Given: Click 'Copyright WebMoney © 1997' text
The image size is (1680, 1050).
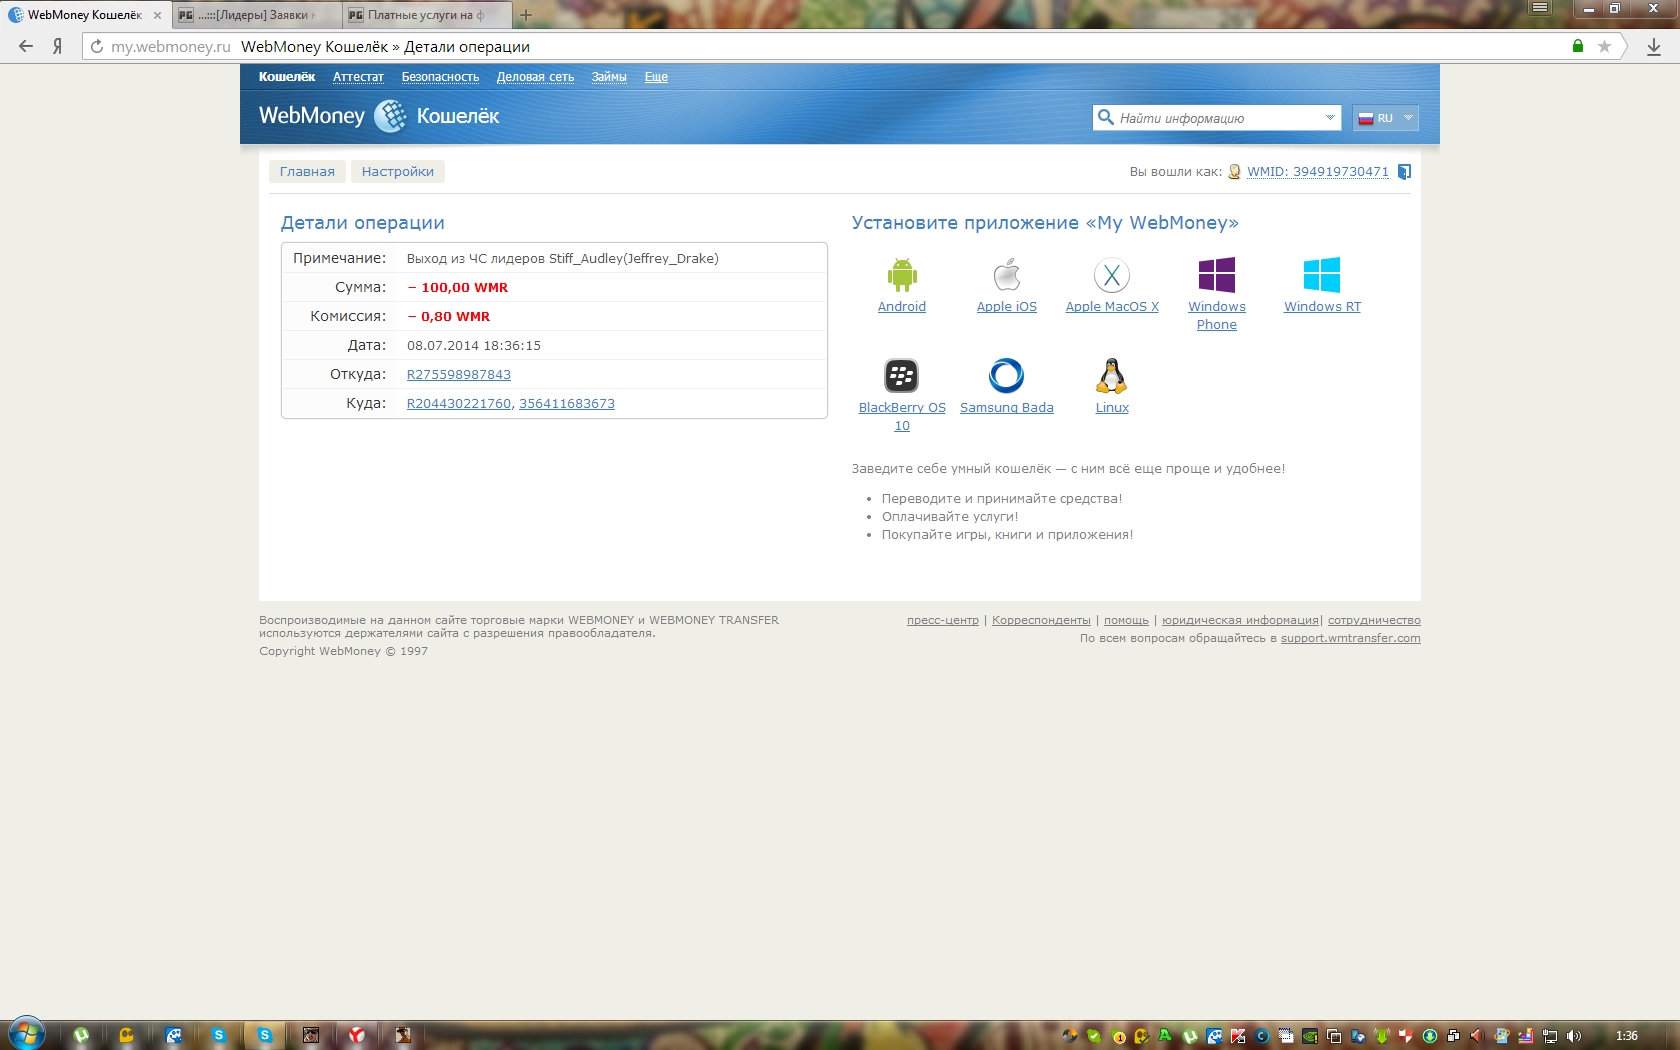Looking at the screenshot, I should 344,652.
